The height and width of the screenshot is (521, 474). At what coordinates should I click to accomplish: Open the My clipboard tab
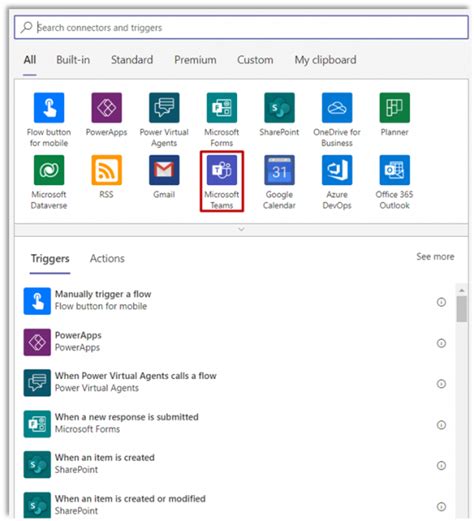(x=325, y=60)
